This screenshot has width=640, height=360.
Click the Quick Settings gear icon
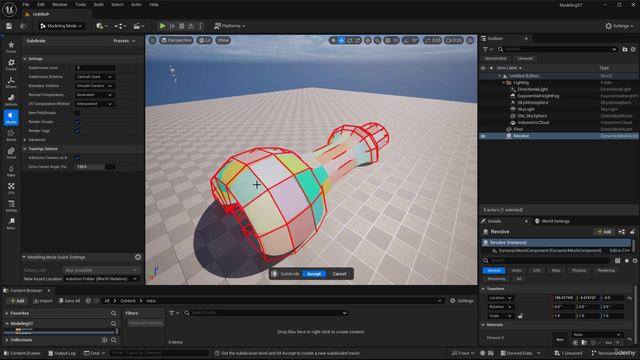tap(138, 257)
